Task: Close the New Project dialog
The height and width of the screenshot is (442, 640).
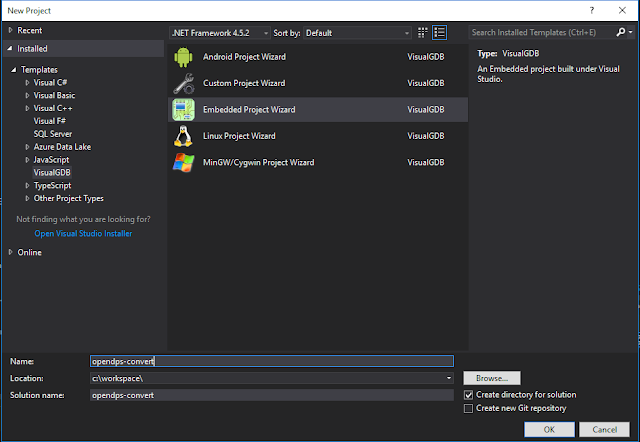Action: [622, 10]
